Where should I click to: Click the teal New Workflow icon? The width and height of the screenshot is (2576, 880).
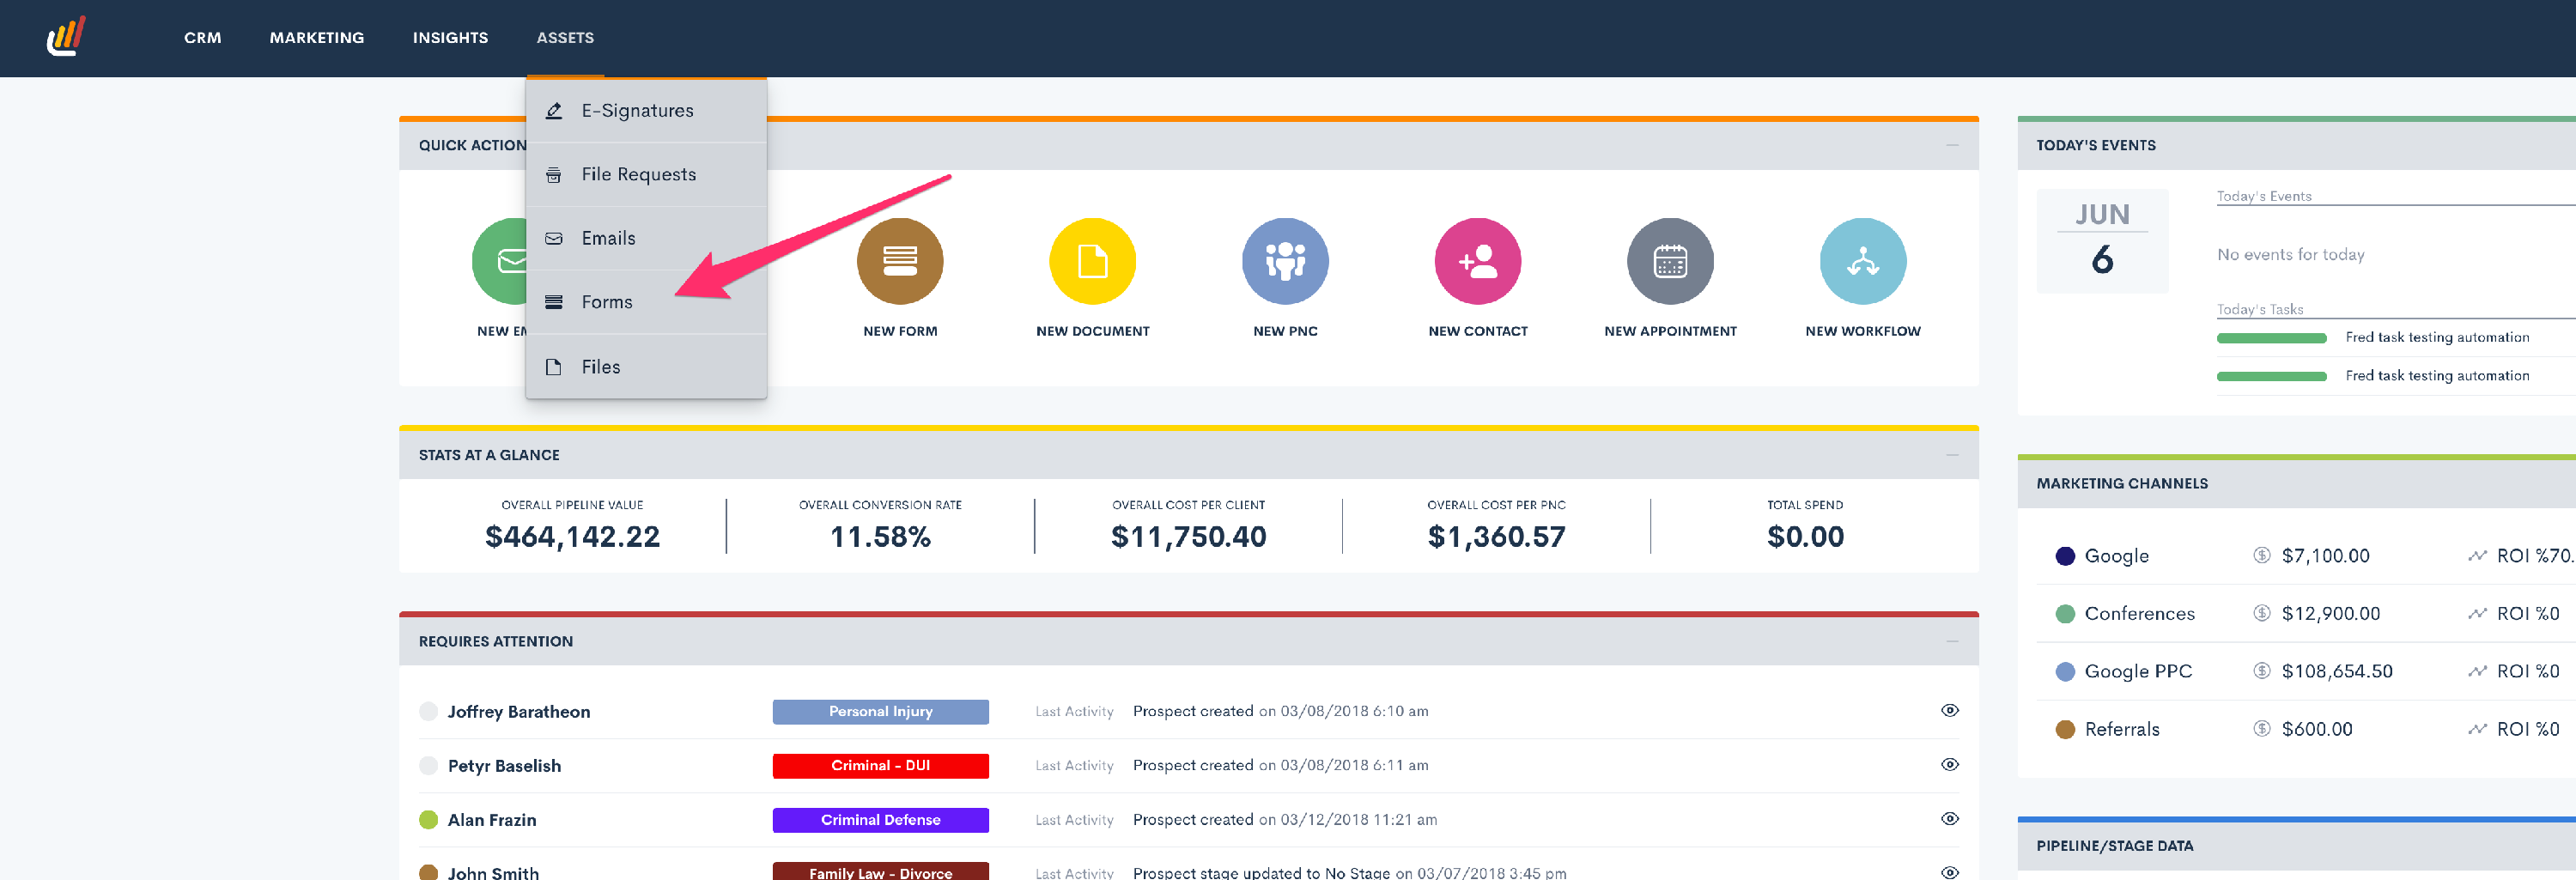coord(1863,261)
